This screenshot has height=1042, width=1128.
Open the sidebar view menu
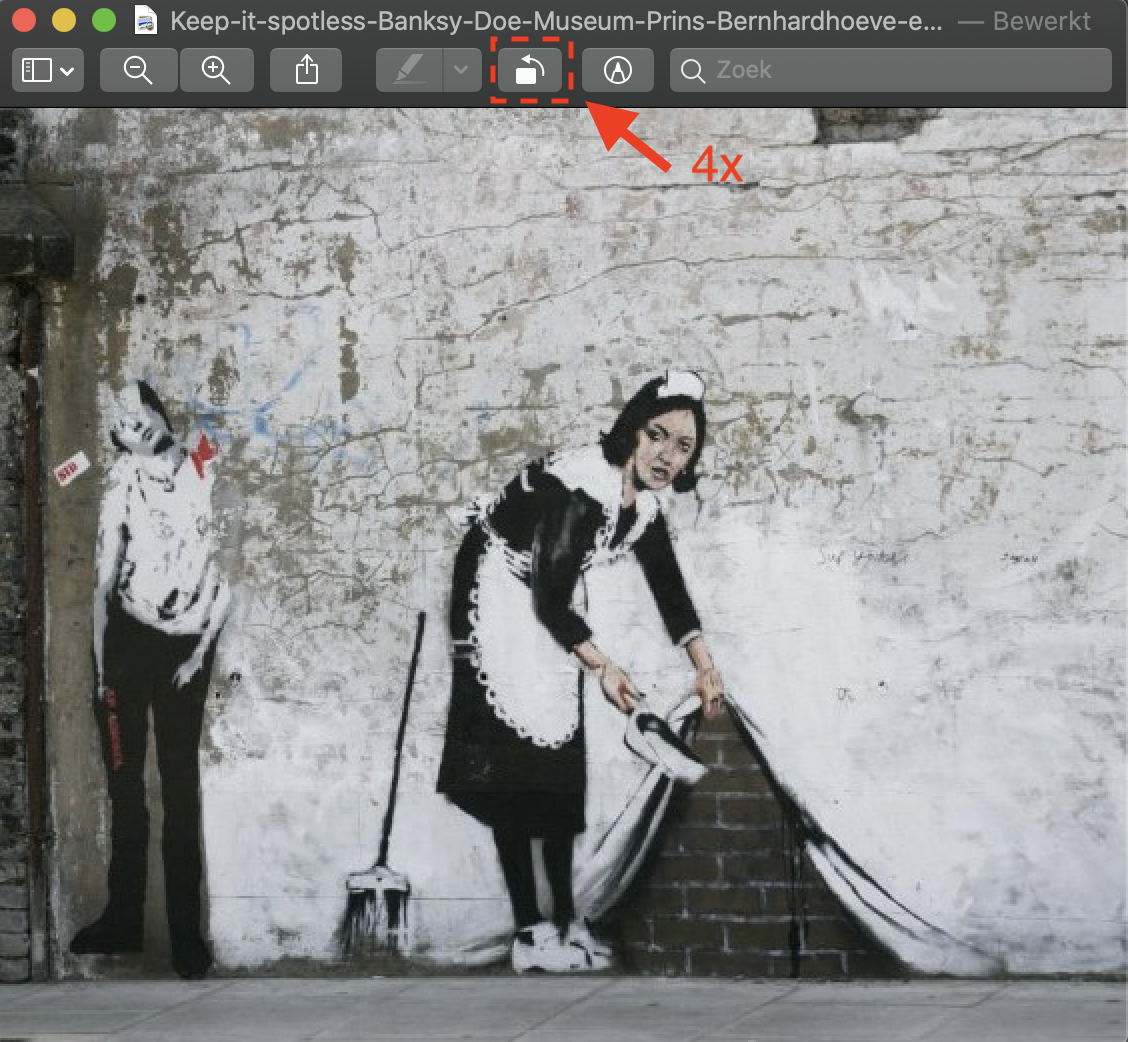[x=47, y=71]
